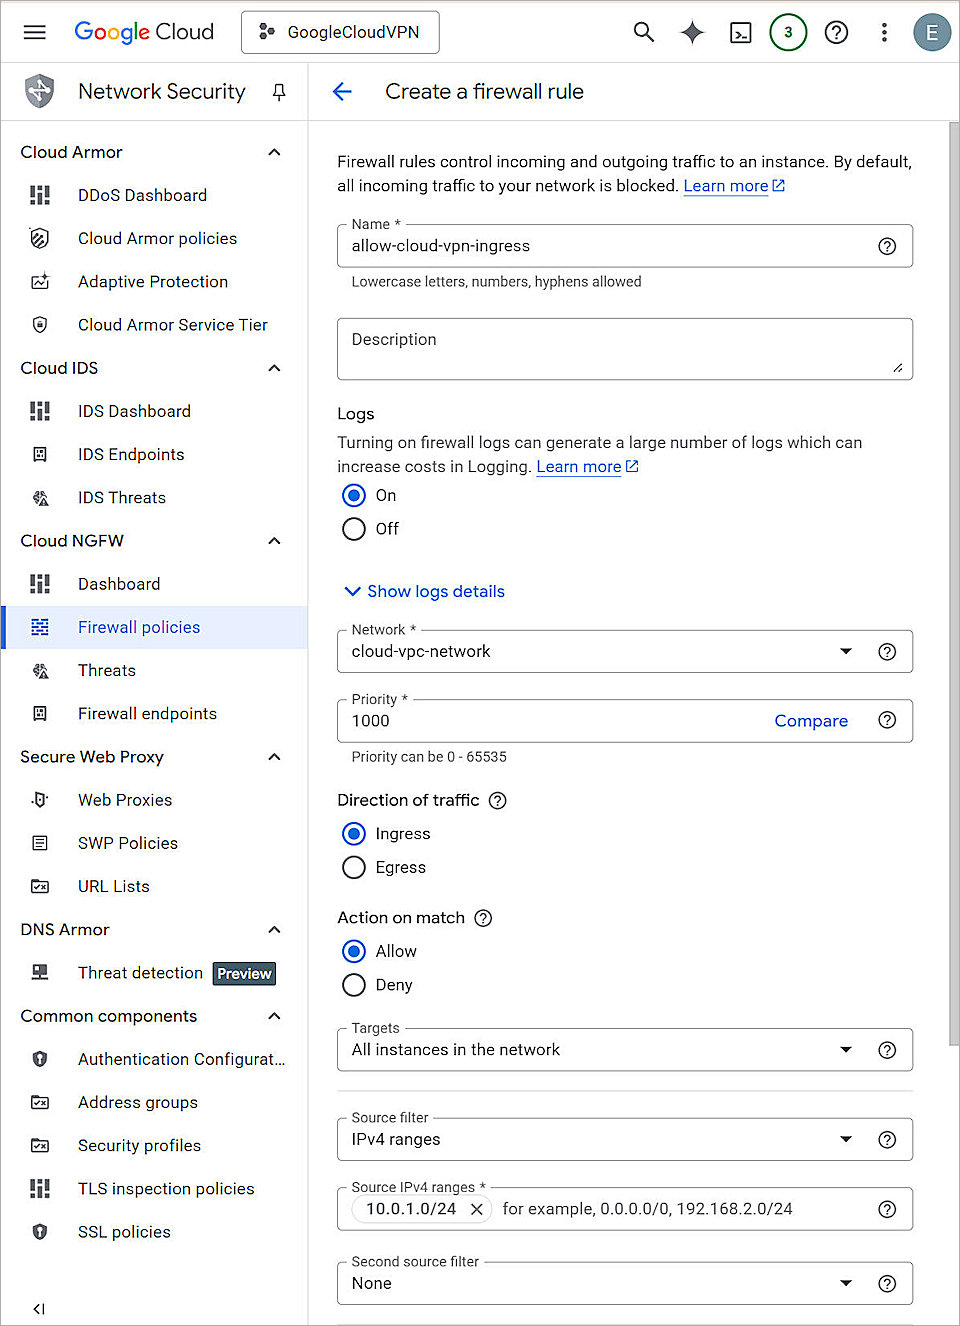The height and width of the screenshot is (1326, 960).
Task: Select the Firewall endpoints icon
Action: point(40,713)
